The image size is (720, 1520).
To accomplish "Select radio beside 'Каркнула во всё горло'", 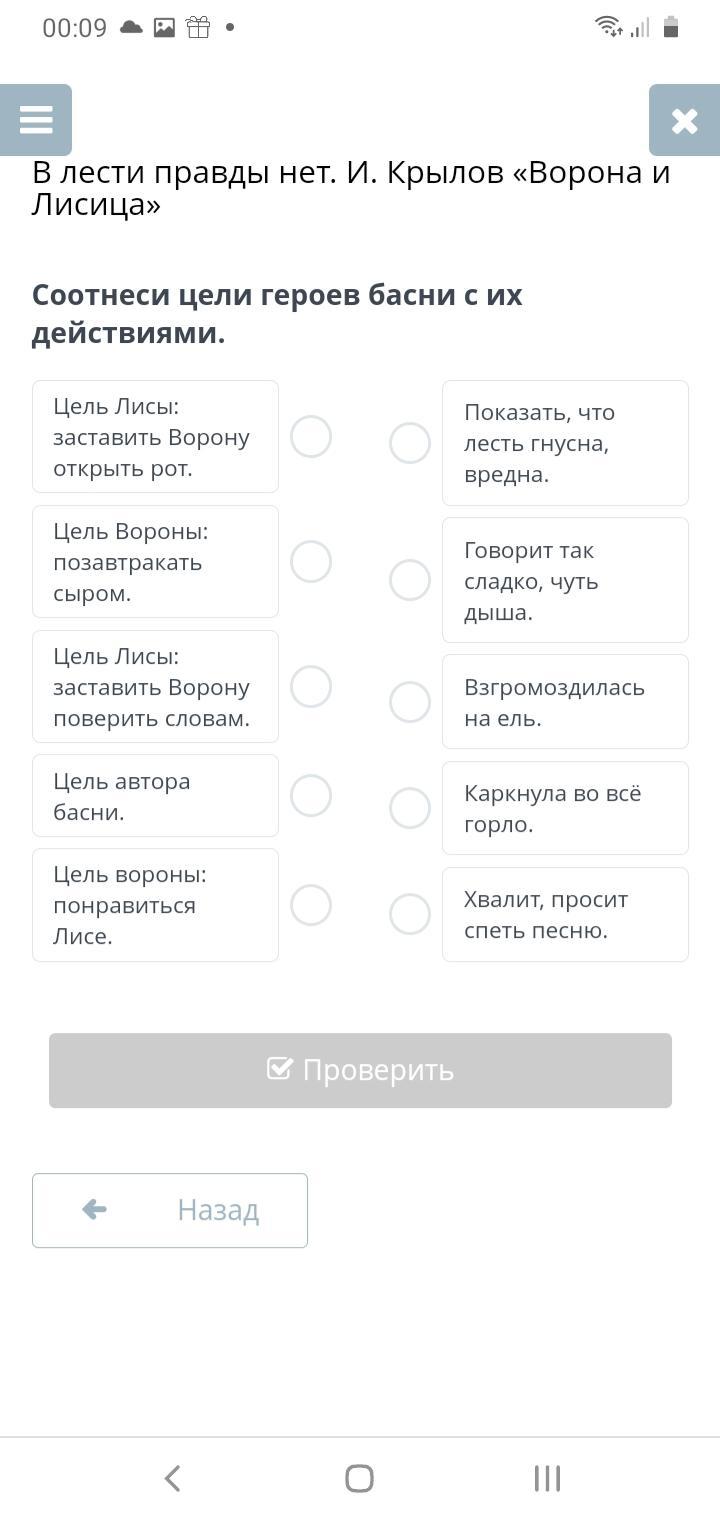I will coord(410,808).
